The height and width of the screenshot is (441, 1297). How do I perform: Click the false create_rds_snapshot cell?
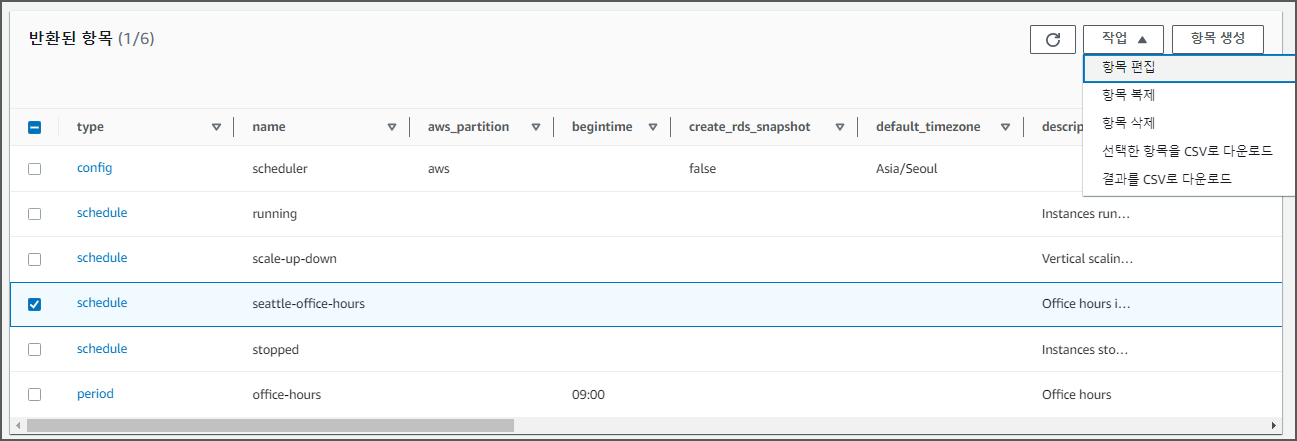tap(702, 169)
